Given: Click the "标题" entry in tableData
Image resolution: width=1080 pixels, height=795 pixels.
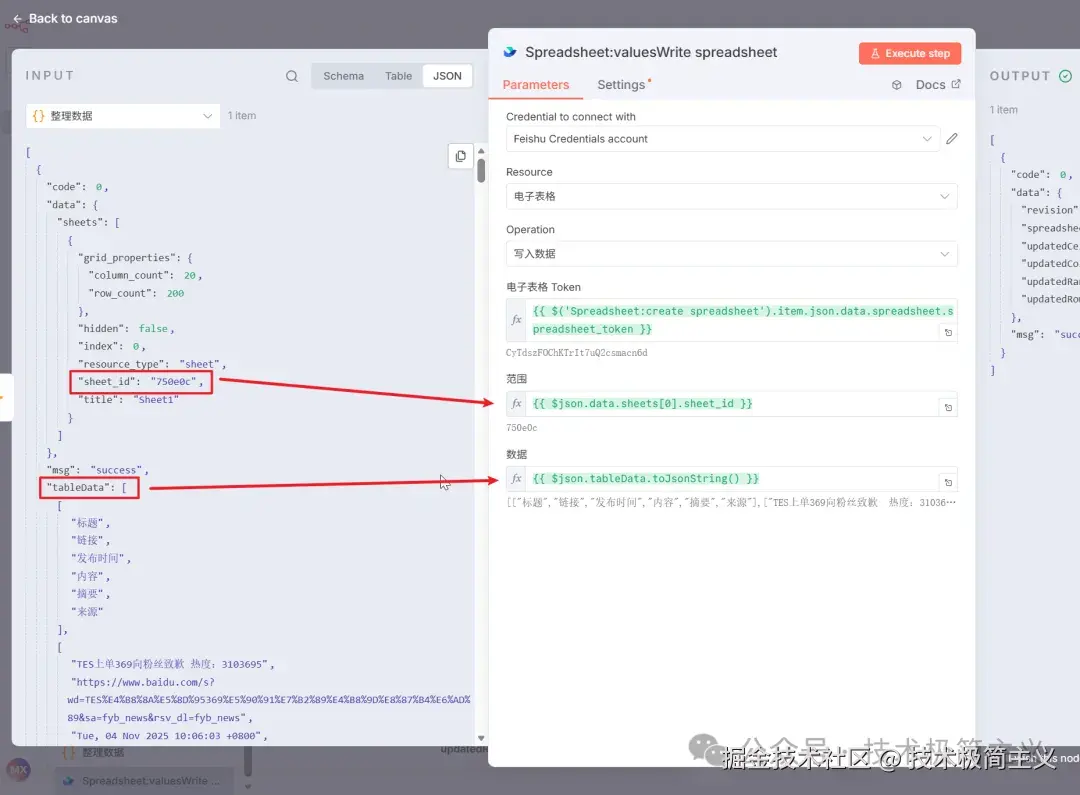Looking at the screenshot, I should click(87, 523).
